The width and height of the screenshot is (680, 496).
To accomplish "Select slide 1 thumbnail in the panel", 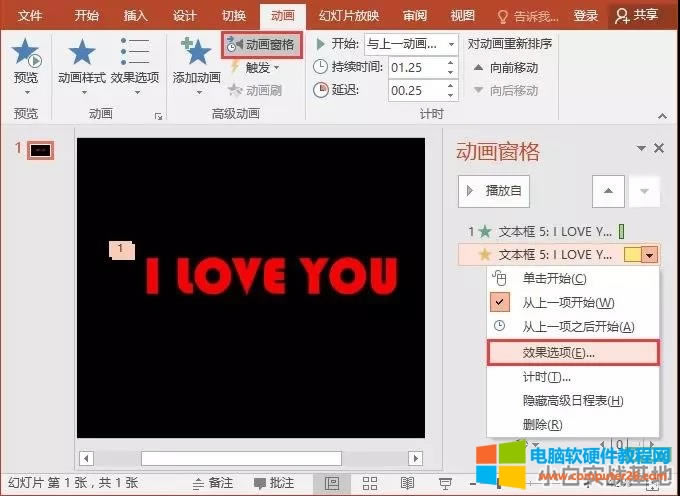I will pyautogui.click(x=40, y=150).
